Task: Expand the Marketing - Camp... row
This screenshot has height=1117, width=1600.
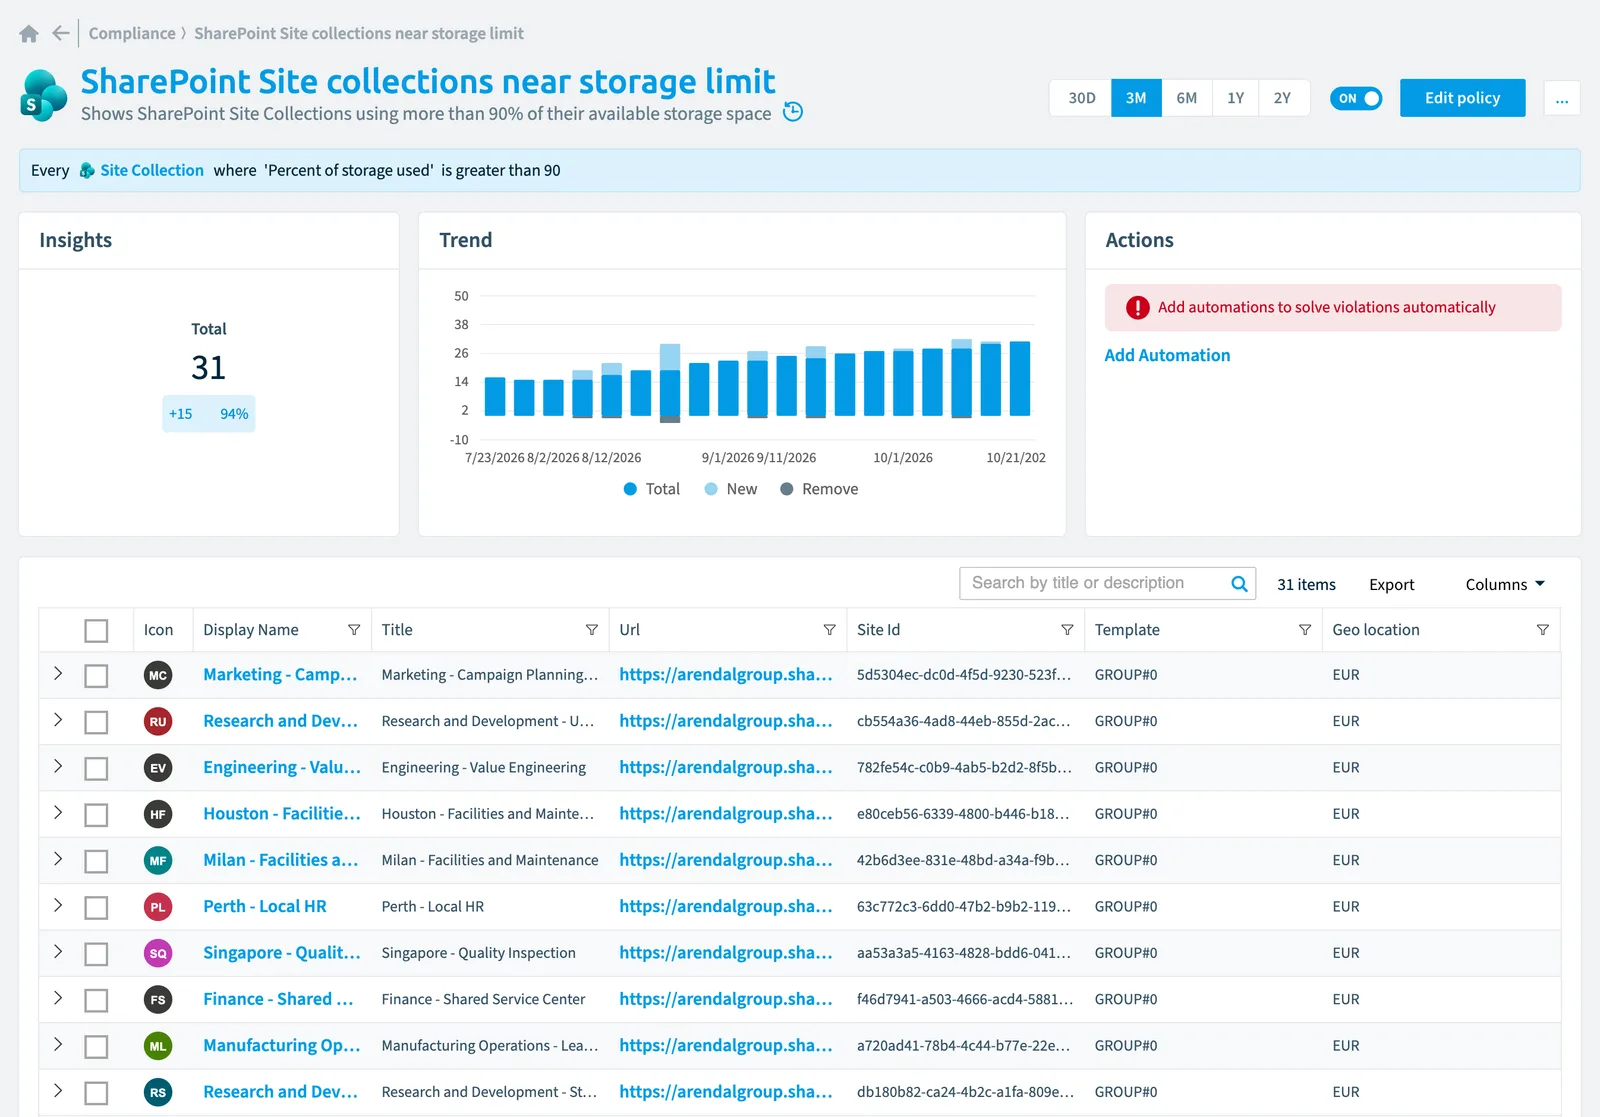Action: tap(58, 674)
